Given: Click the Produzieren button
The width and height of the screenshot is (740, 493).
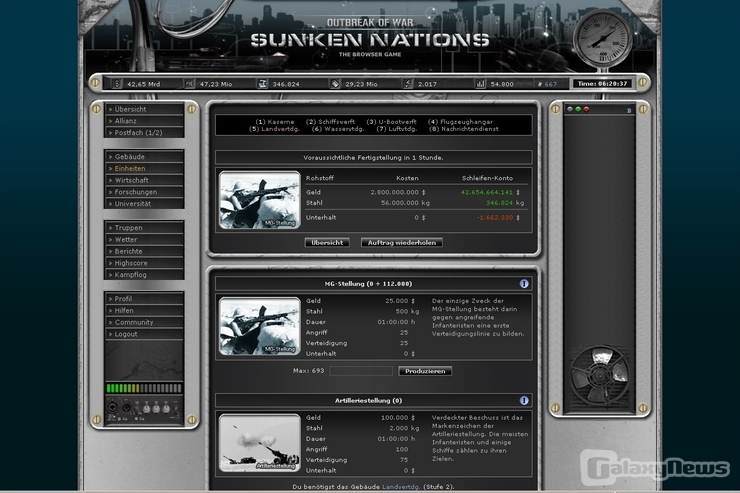Looking at the screenshot, I should [425, 371].
